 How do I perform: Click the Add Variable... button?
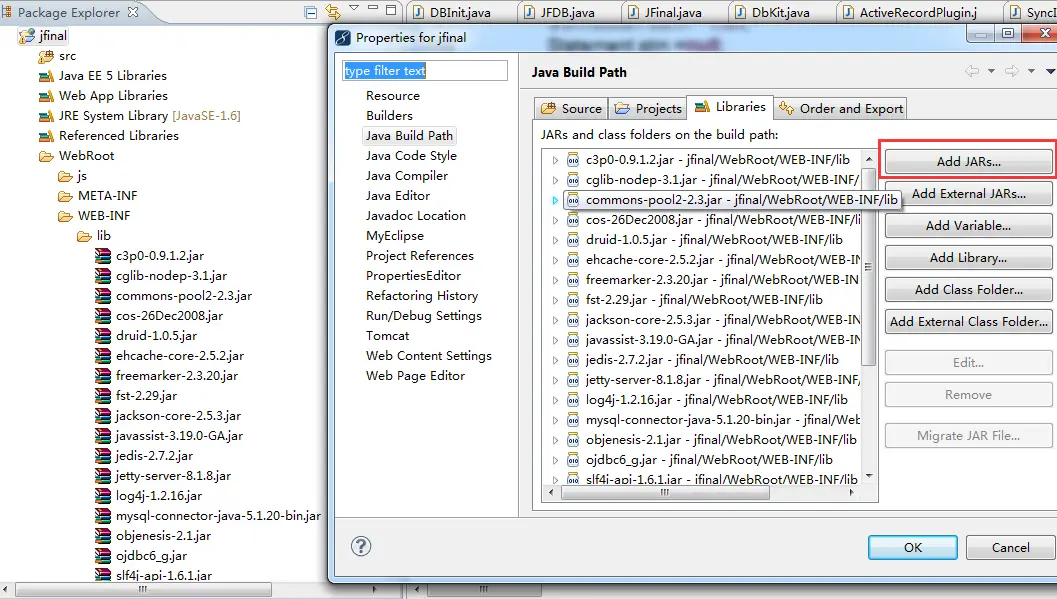coord(969,226)
